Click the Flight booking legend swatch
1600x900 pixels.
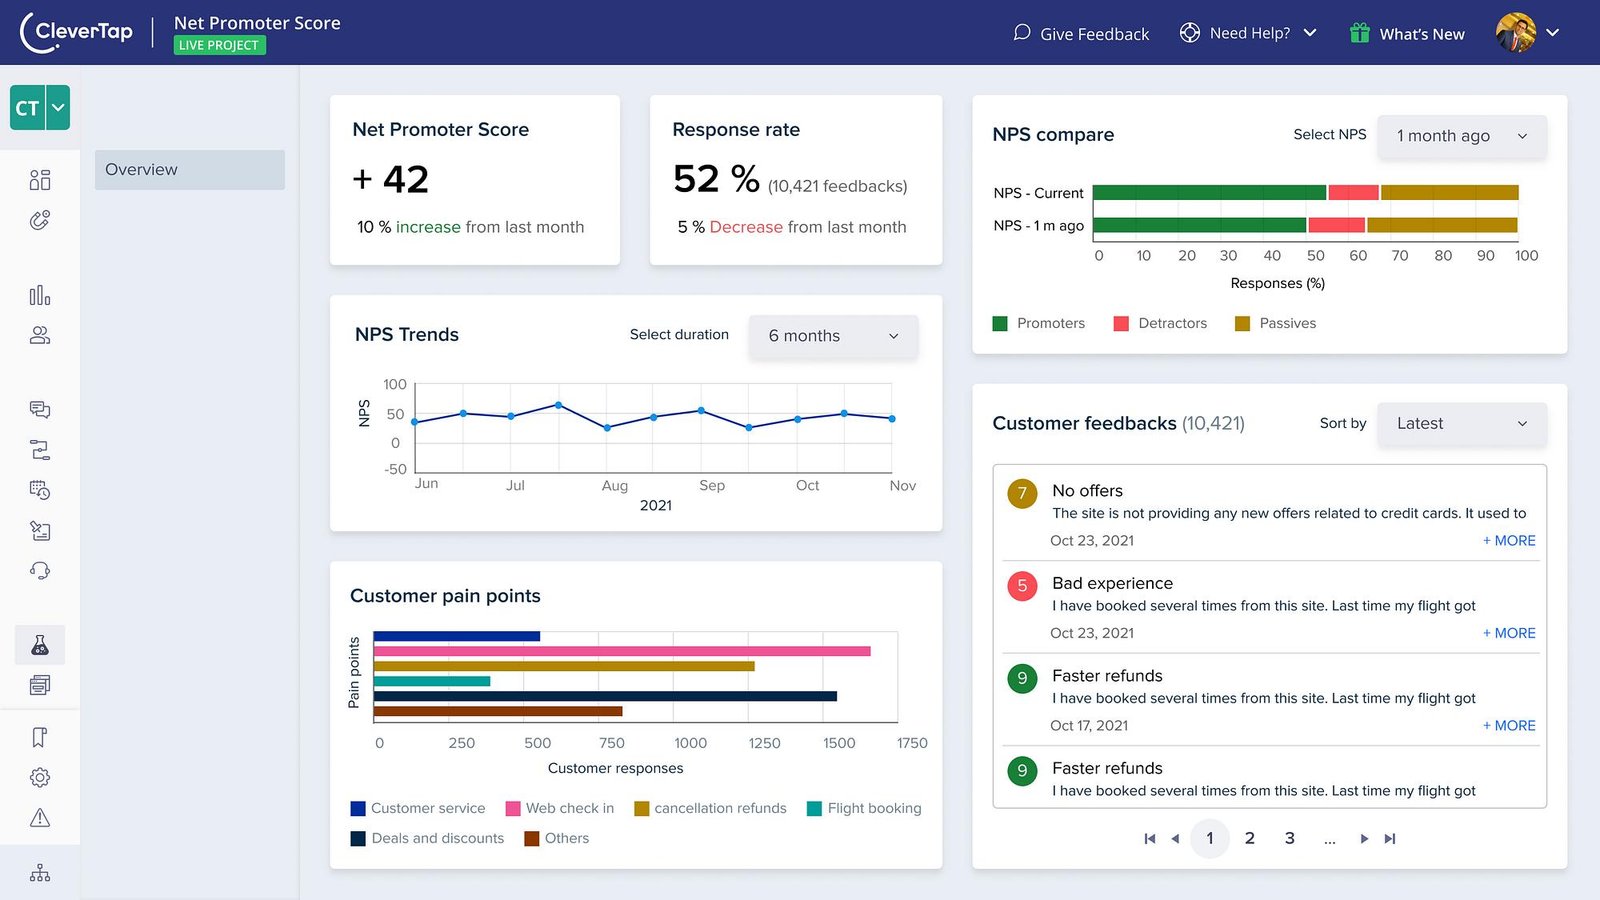[814, 809]
